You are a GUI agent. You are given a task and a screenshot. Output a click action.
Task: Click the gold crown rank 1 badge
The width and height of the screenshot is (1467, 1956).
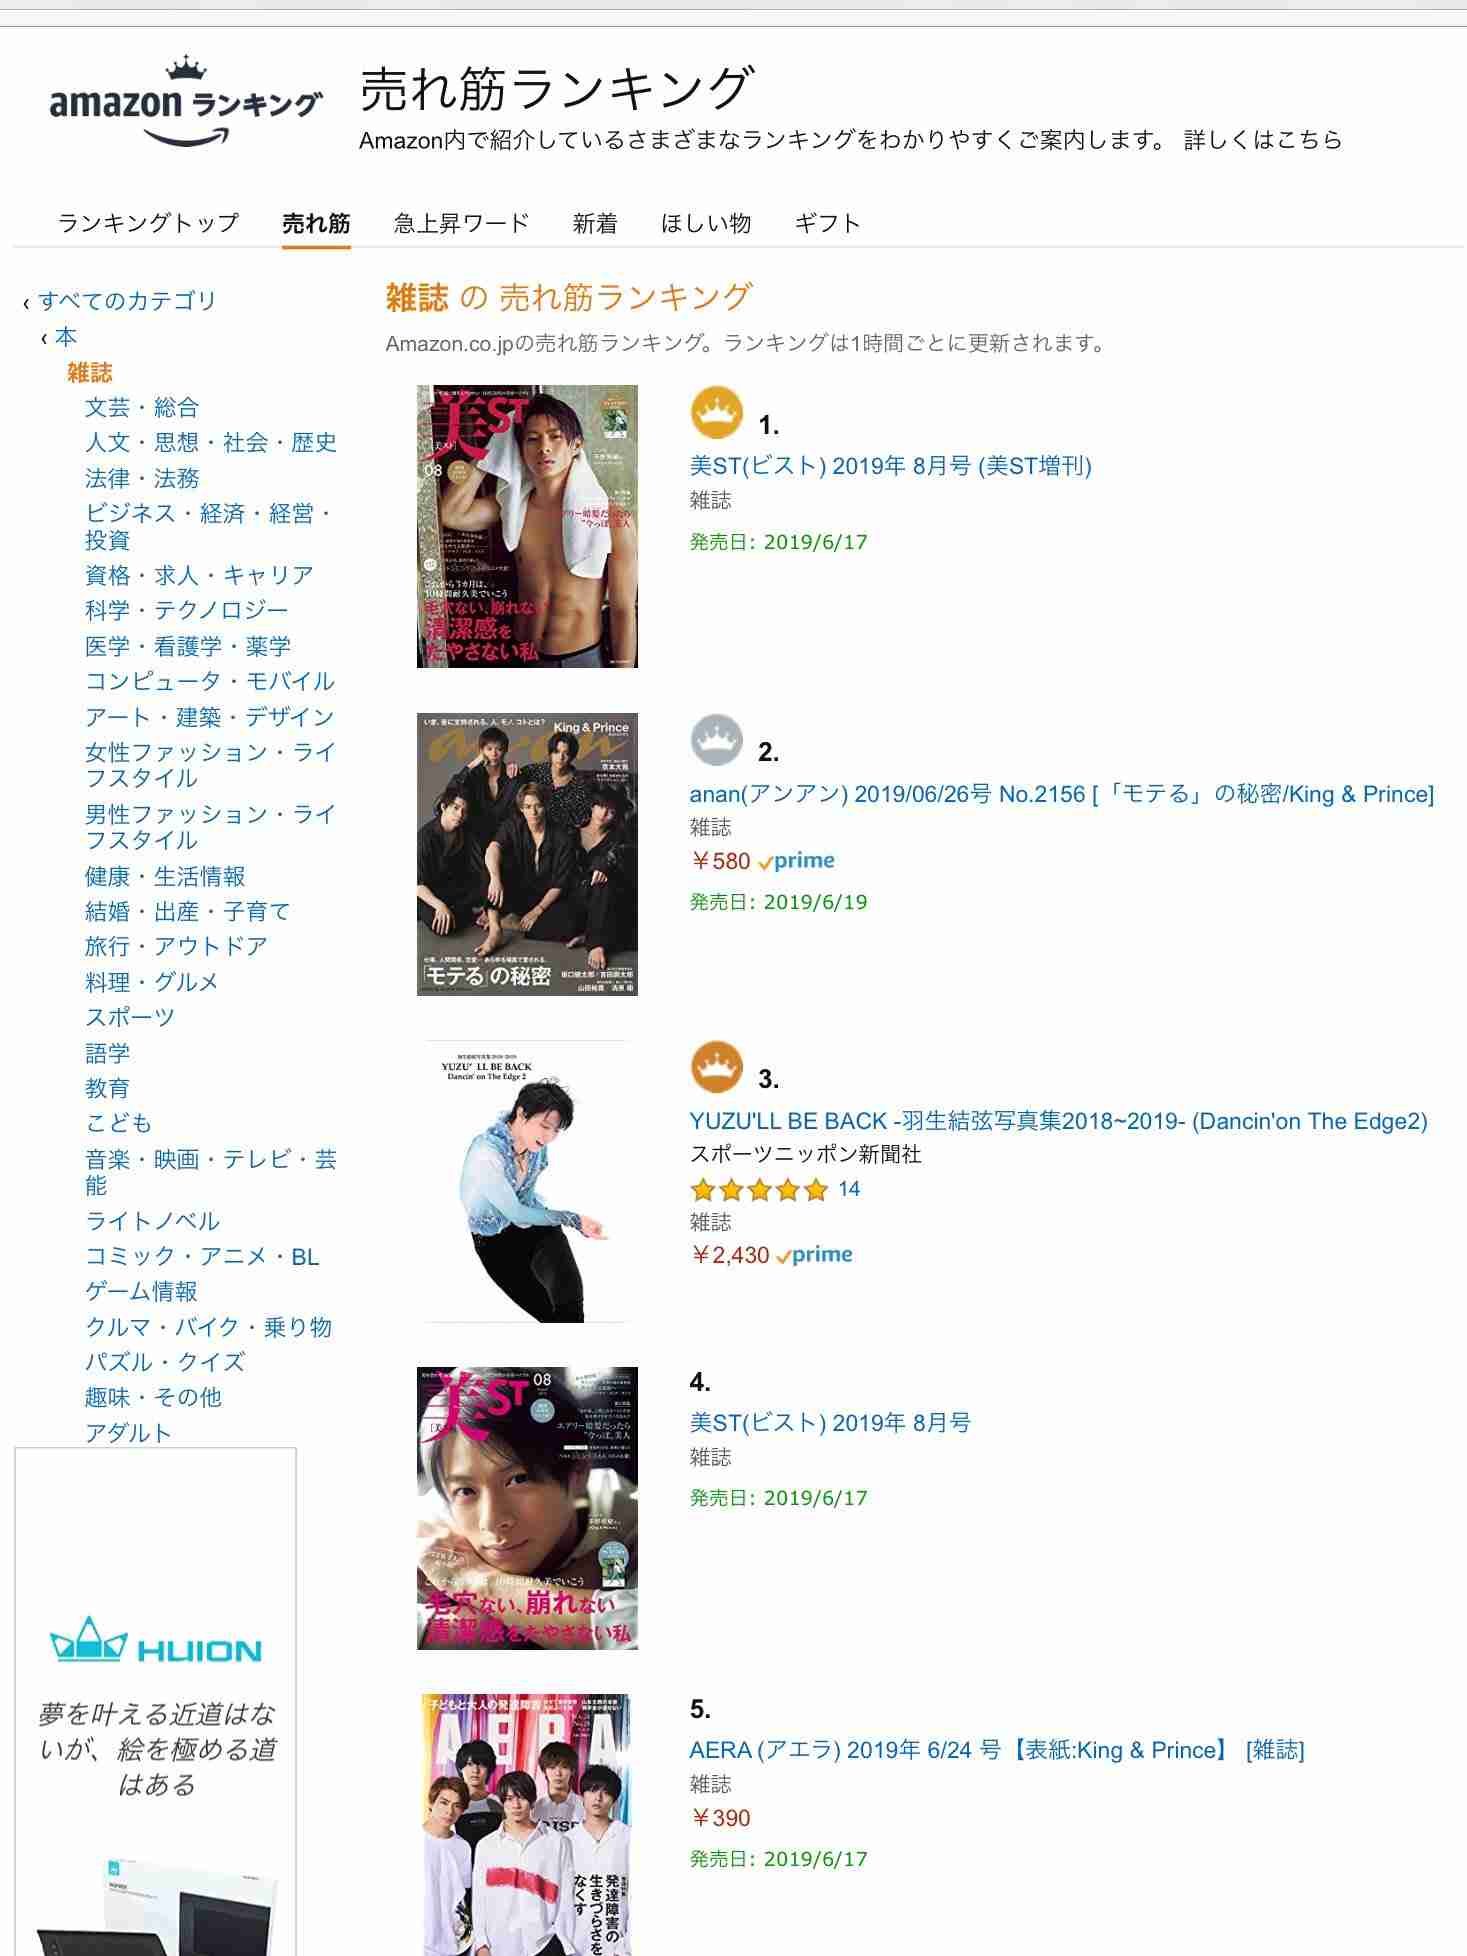click(x=716, y=412)
